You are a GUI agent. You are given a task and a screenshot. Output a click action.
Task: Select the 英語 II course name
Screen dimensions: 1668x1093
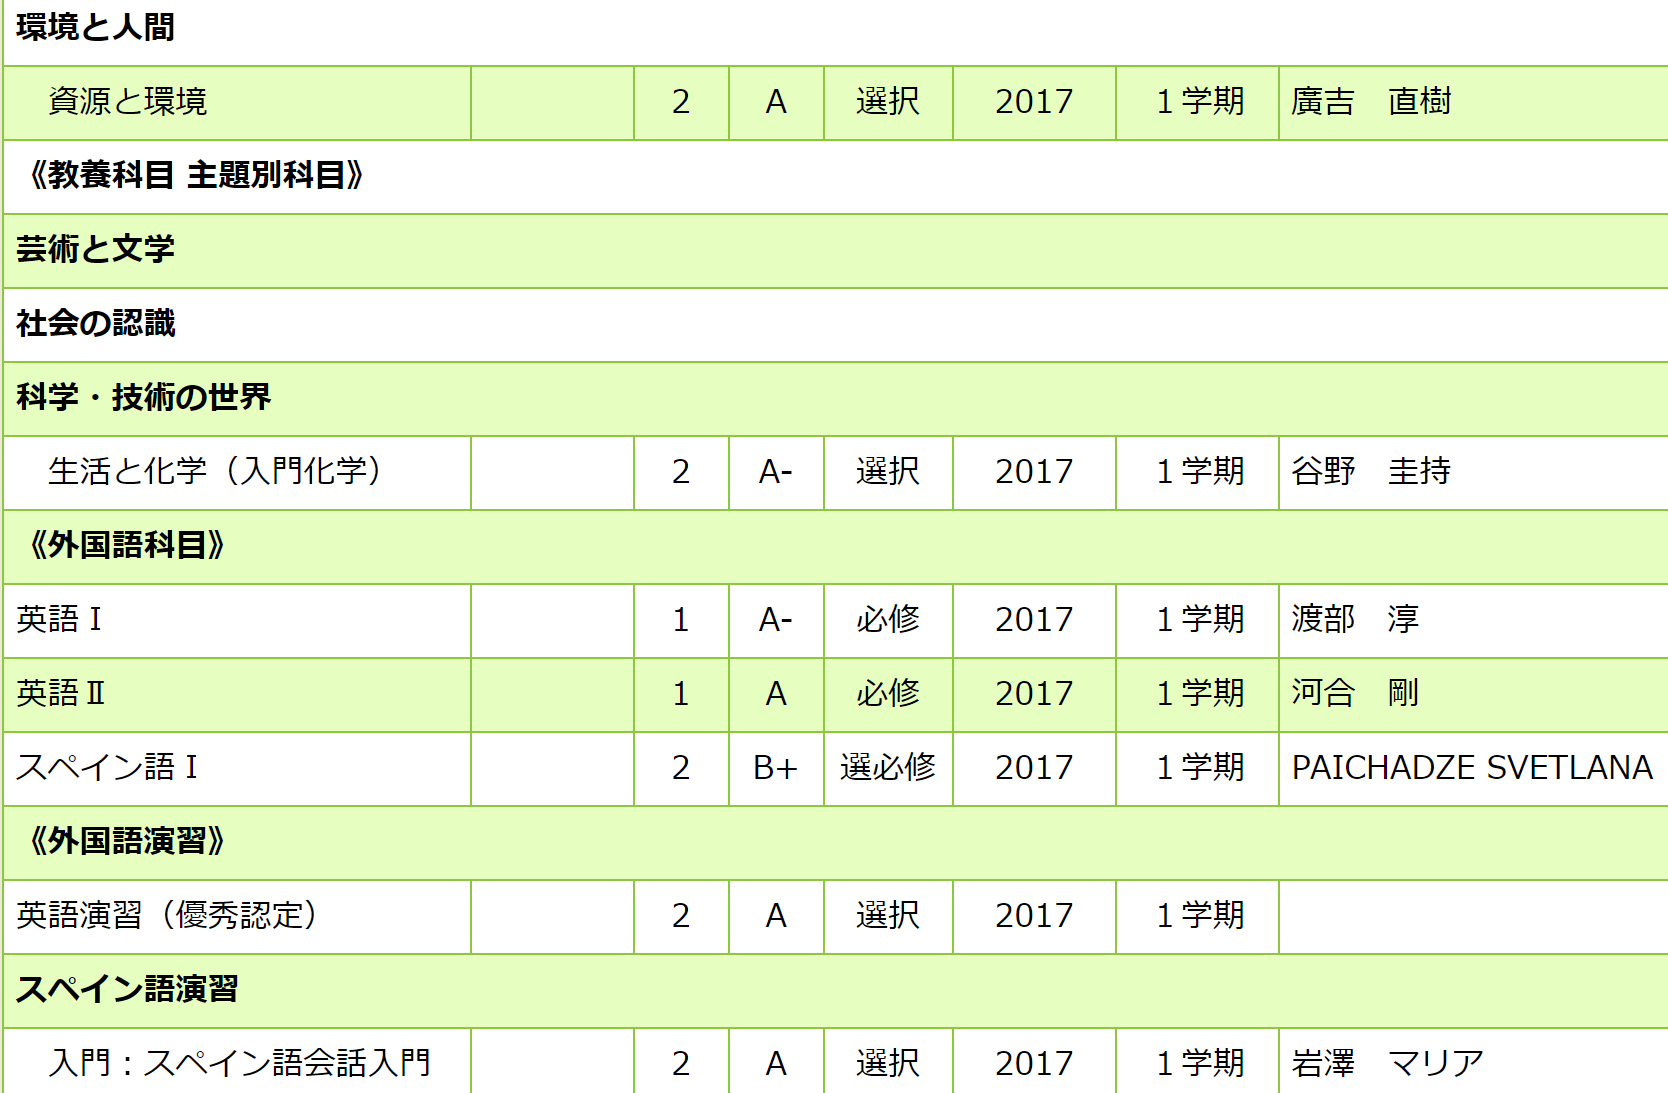pos(61,693)
